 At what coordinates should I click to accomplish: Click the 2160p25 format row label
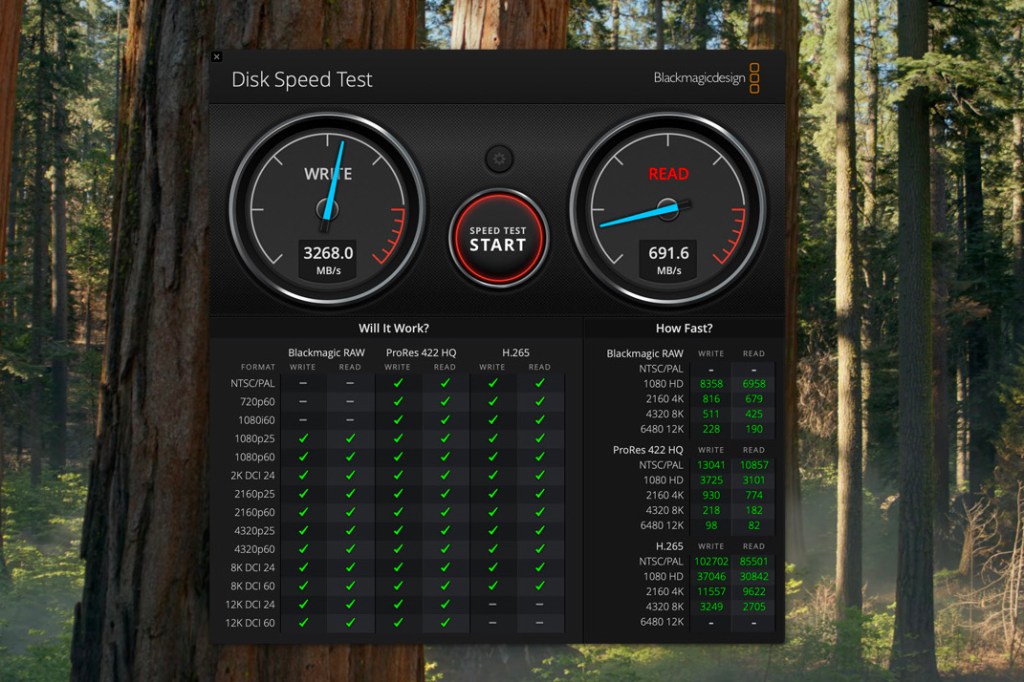pos(255,494)
